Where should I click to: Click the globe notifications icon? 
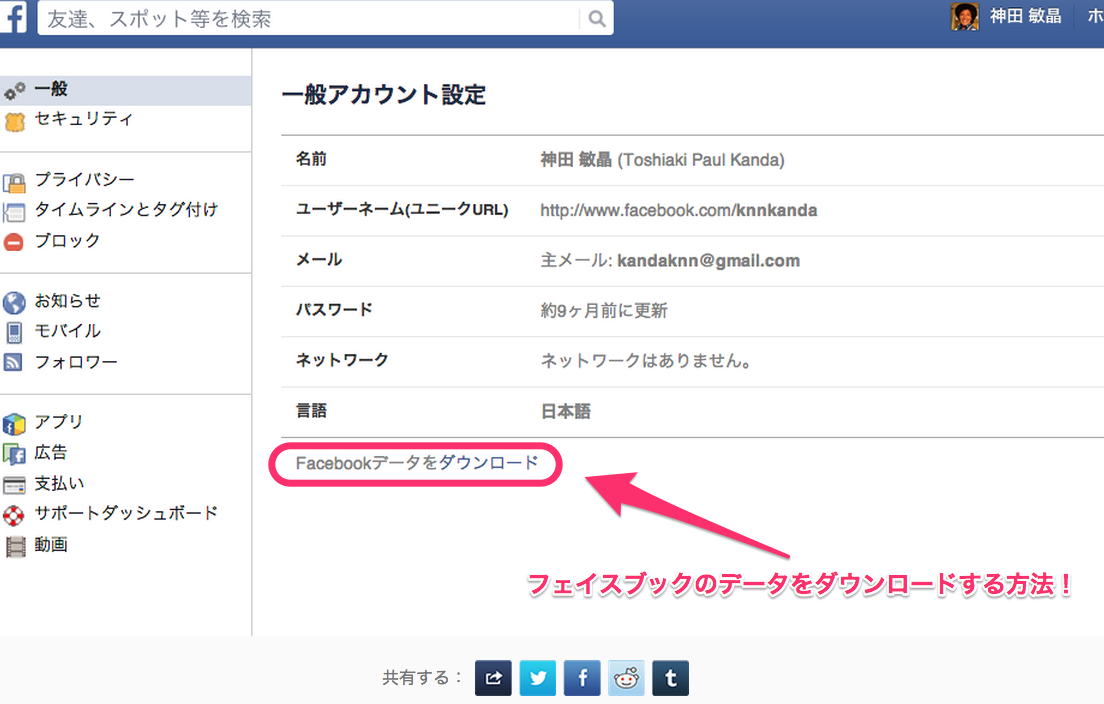14,303
